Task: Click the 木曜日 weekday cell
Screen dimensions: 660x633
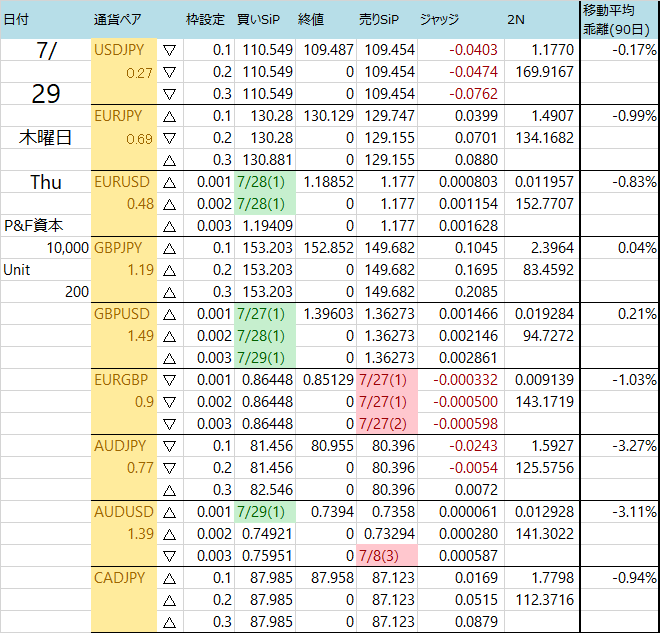Action: pos(45,138)
